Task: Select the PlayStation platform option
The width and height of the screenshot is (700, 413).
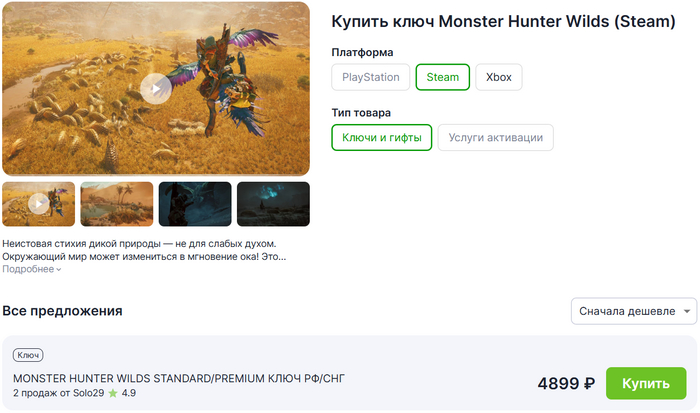Action: (371, 77)
